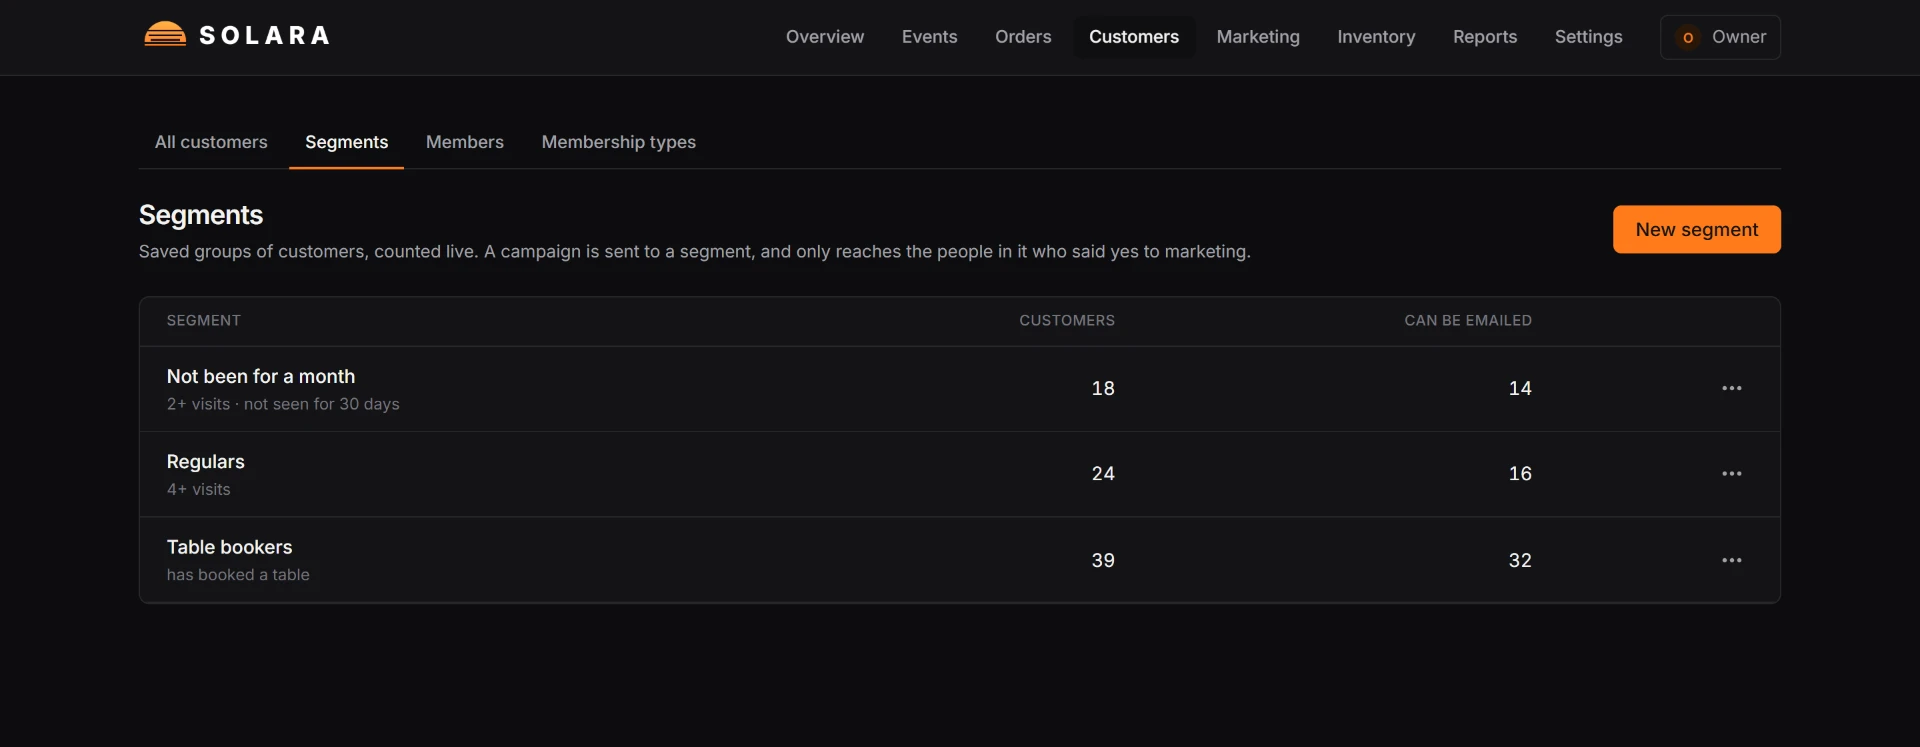Open the more options menu for Regulars
Screen dimensions: 1920x747
pos(1731,474)
